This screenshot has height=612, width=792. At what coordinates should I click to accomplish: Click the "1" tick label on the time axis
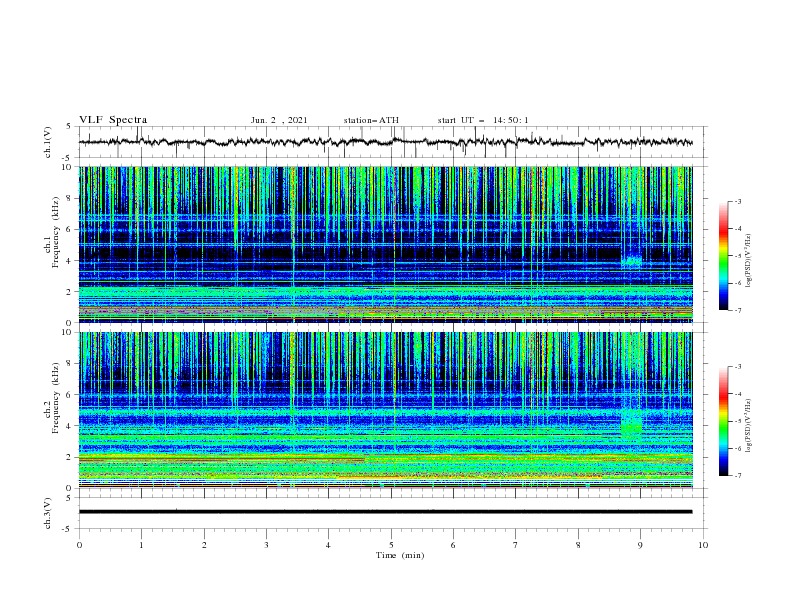(141, 545)
